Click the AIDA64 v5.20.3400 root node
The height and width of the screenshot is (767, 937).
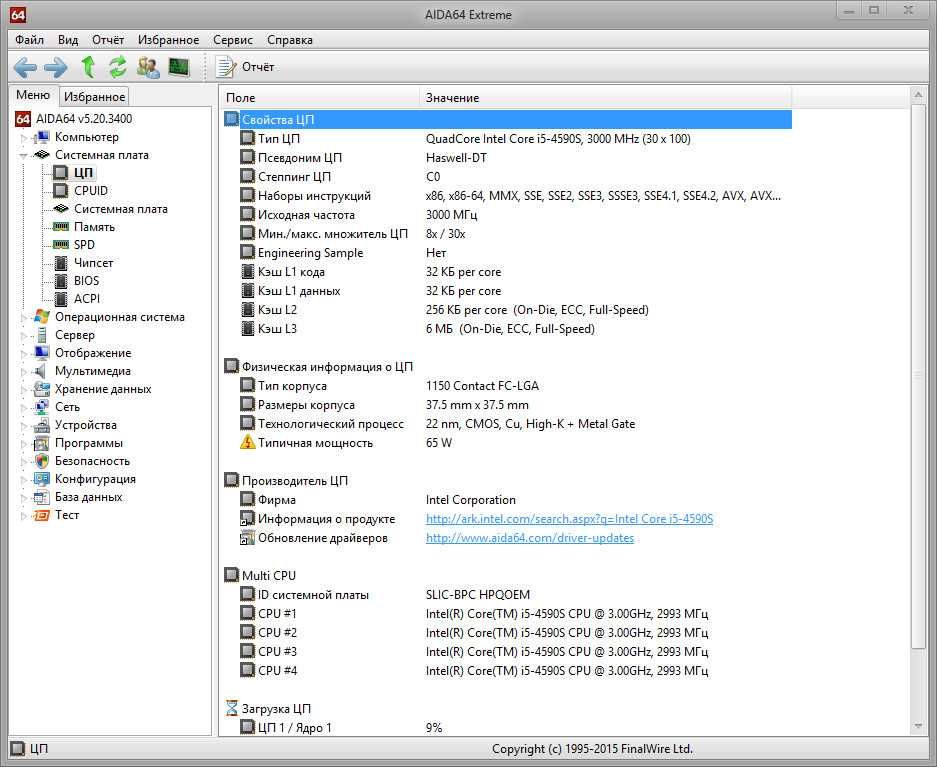click(84, 119)
